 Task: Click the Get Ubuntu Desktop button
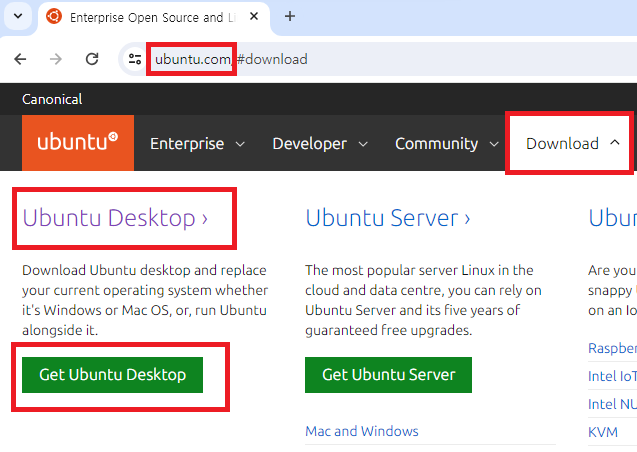(113, 375)
